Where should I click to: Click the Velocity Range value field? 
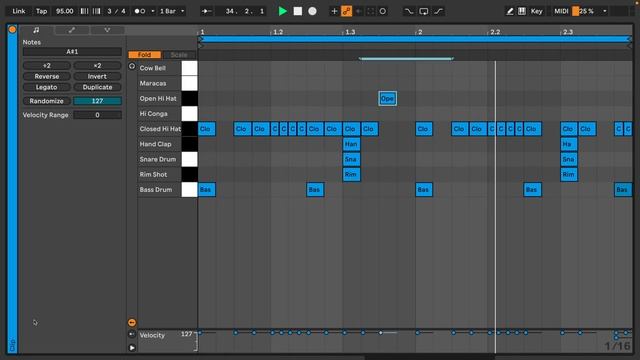pos(97,115)
